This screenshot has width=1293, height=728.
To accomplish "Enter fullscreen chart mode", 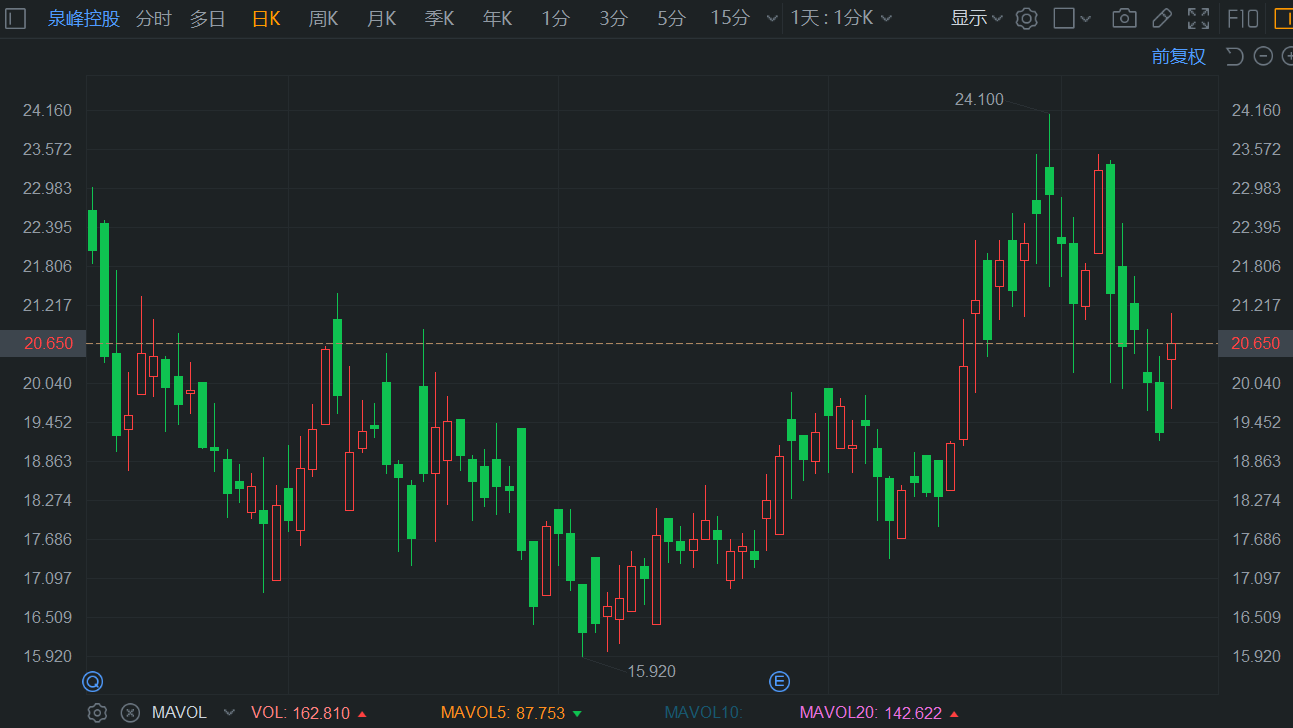I will (x=1197, y=18).
